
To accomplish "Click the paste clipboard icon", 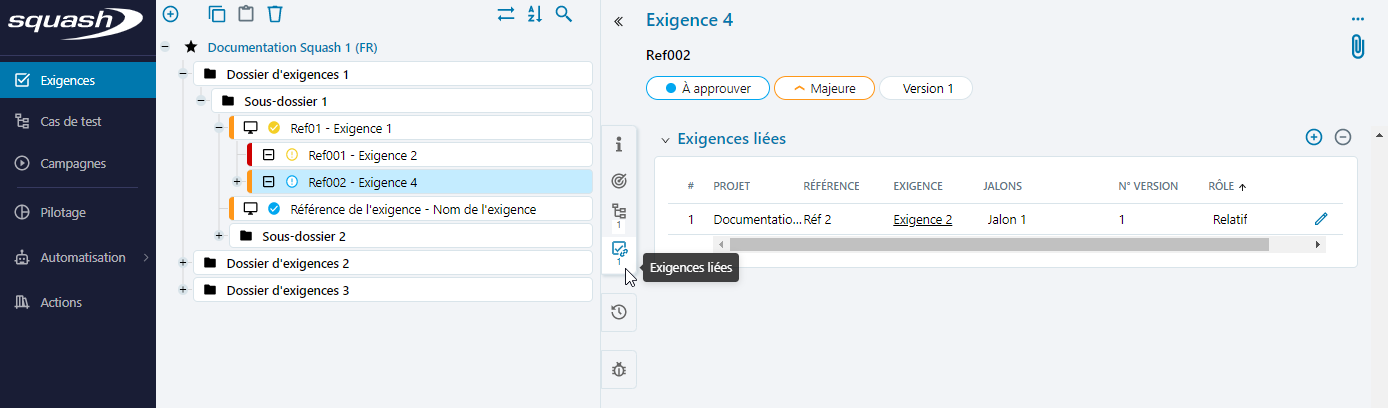I will [246, 14].
